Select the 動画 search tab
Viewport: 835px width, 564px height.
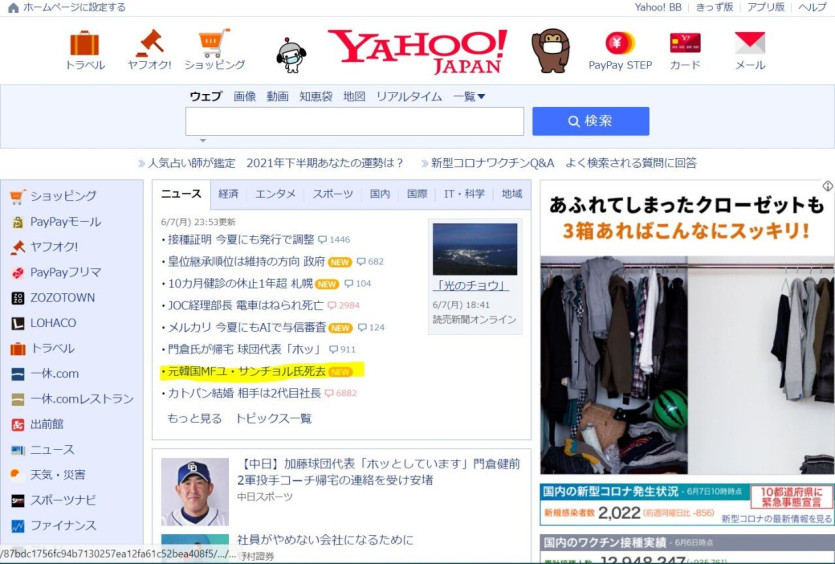point(277,96)
